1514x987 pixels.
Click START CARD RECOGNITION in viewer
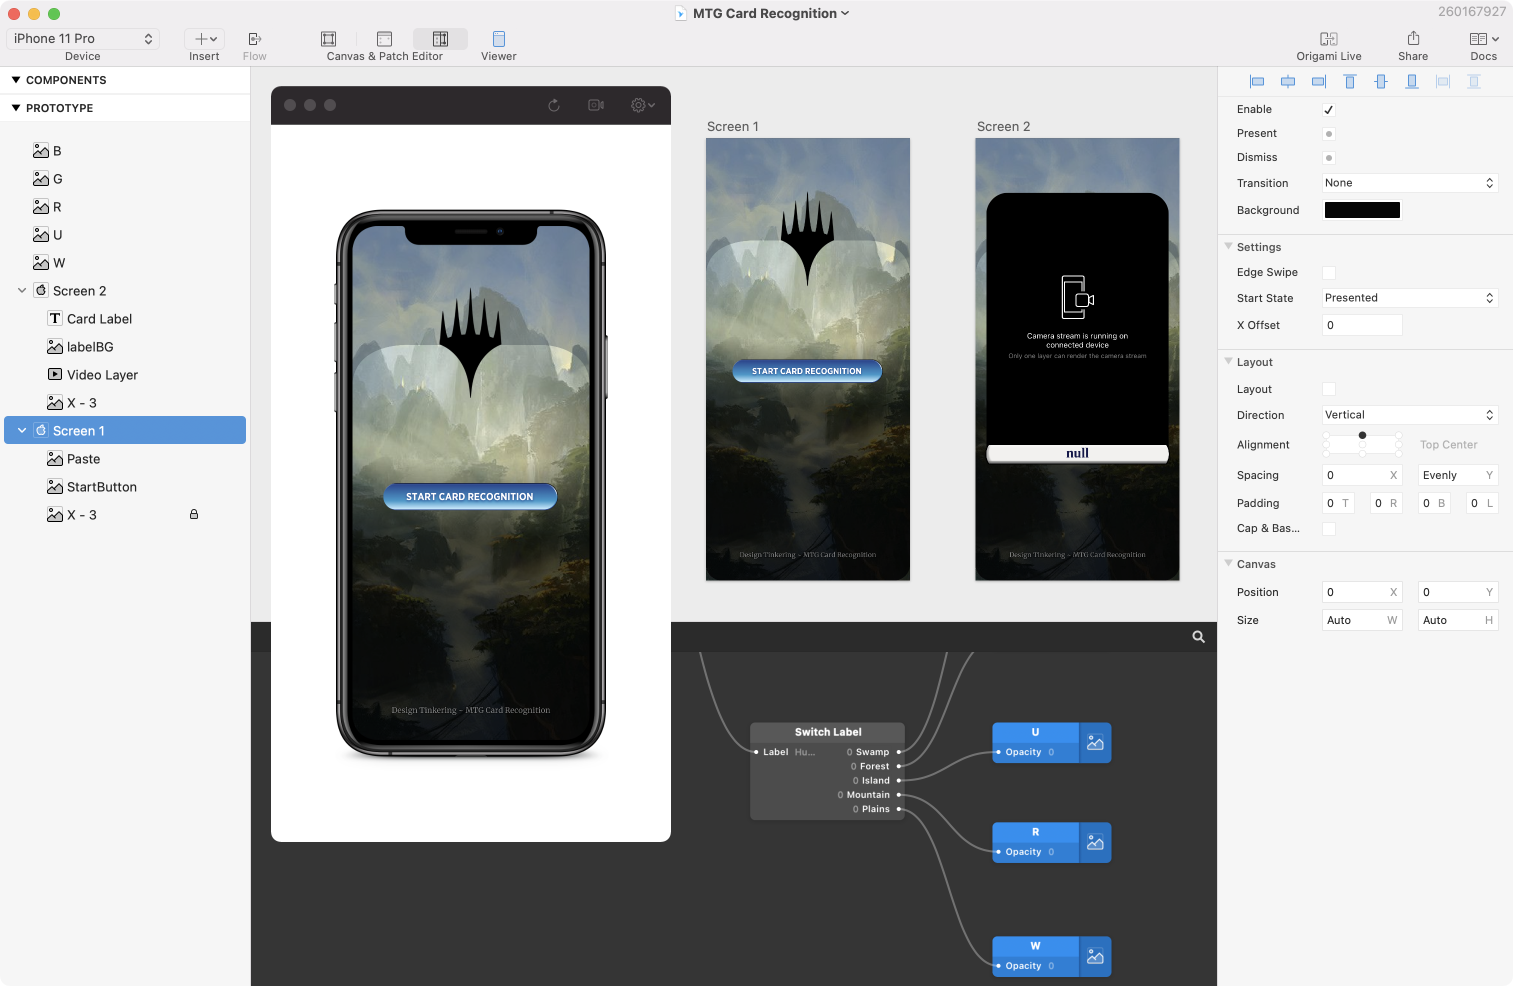click(470, 496)
